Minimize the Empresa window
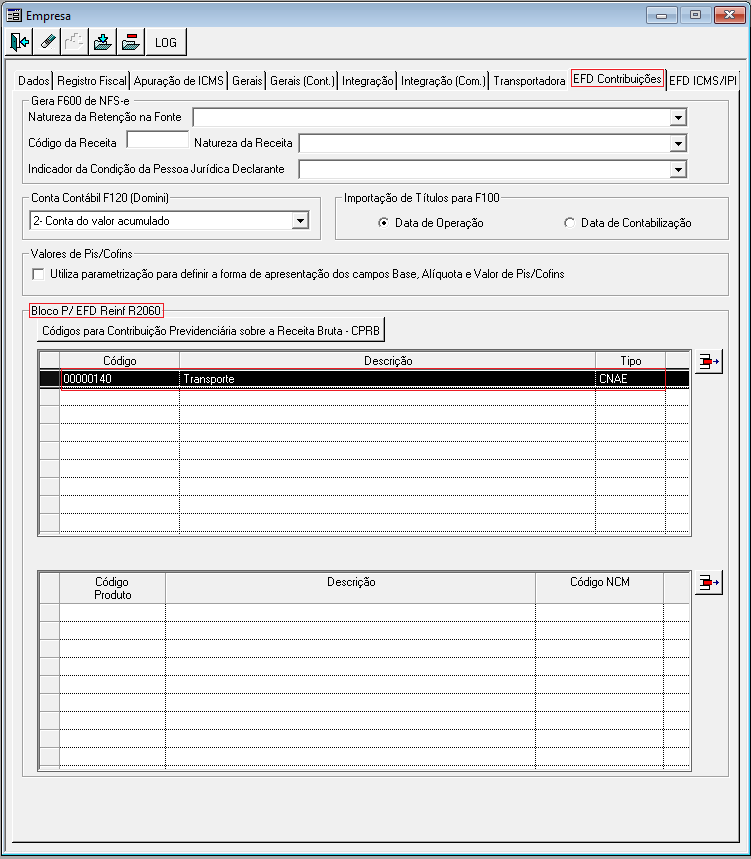The width and height of the screenshot is (751, 859). (662, 15)
